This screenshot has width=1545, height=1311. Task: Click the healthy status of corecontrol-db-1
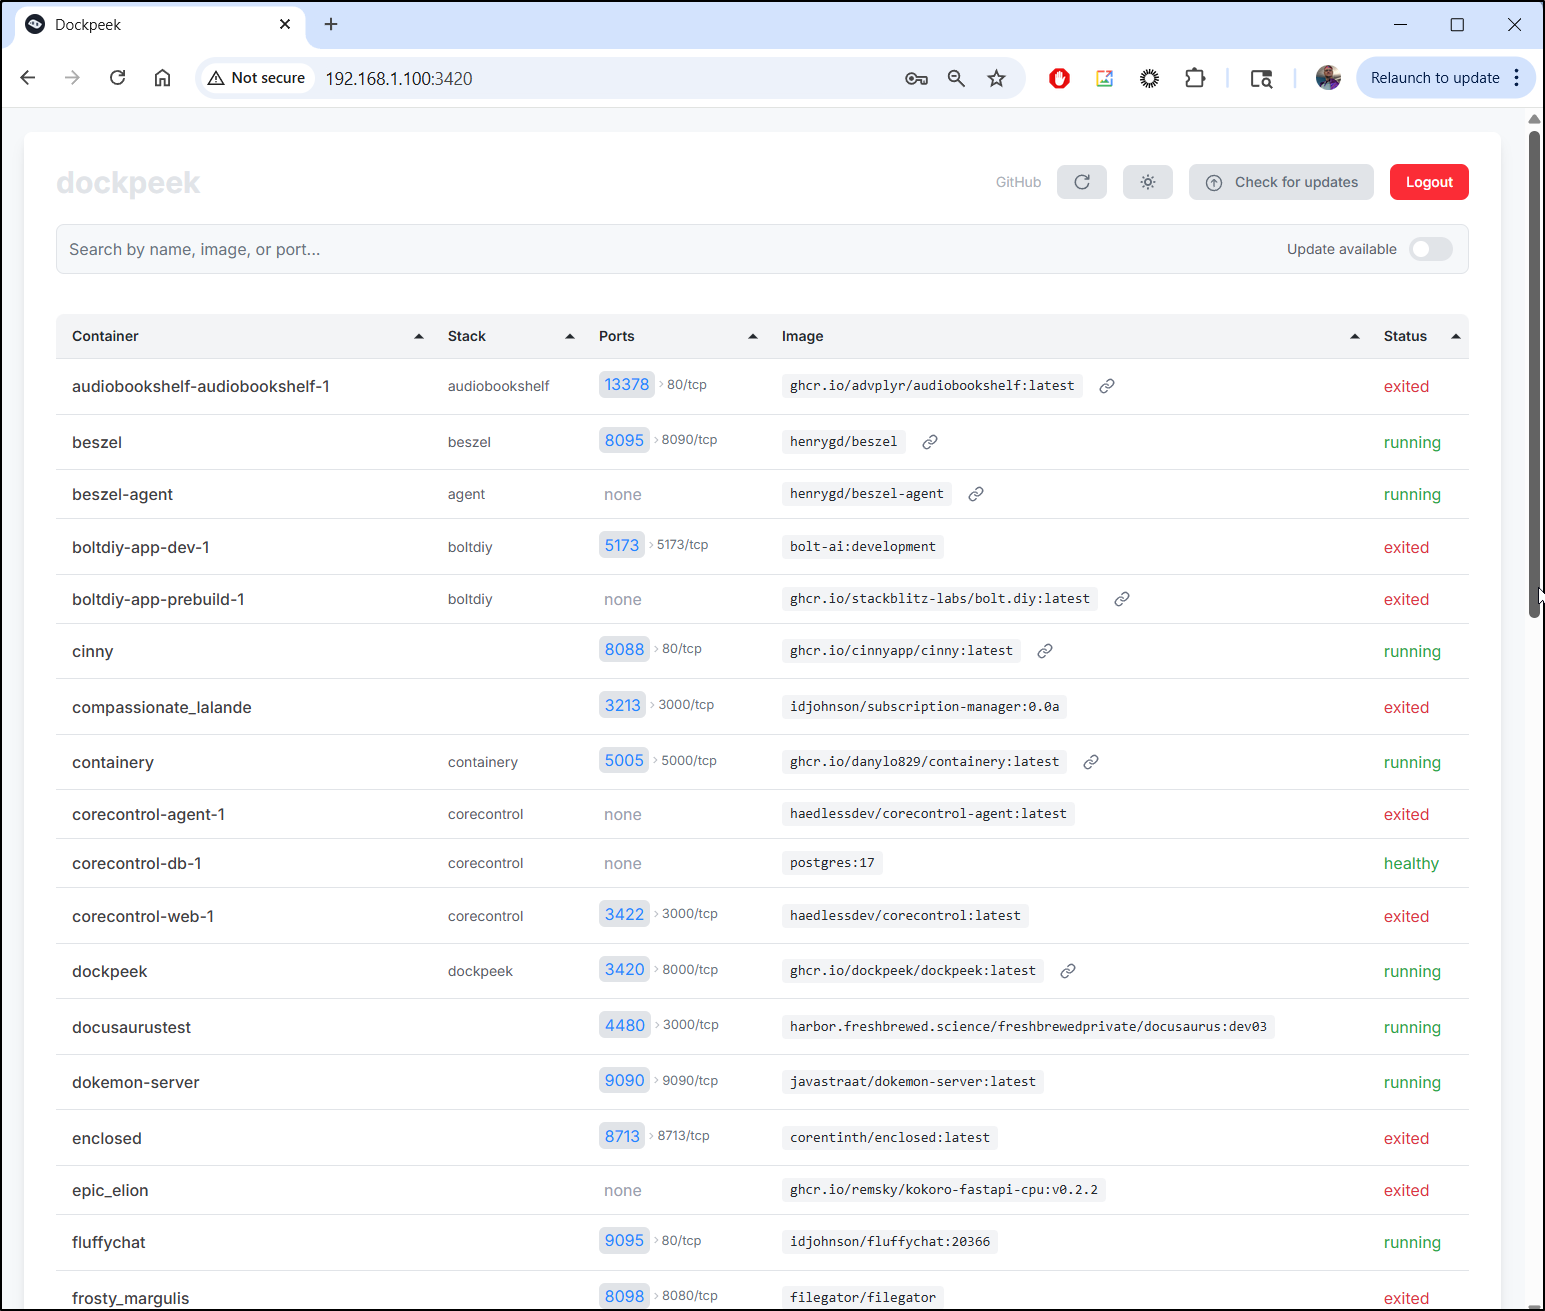(1411, 863)
